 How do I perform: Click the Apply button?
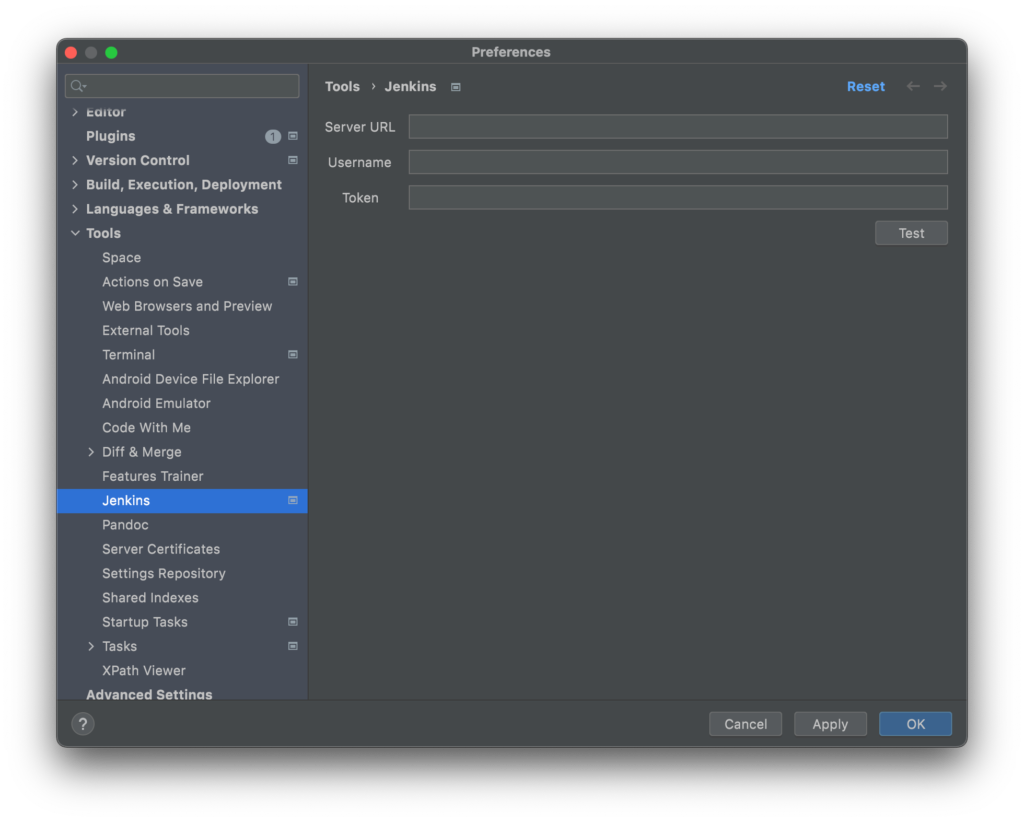(830, 724)
